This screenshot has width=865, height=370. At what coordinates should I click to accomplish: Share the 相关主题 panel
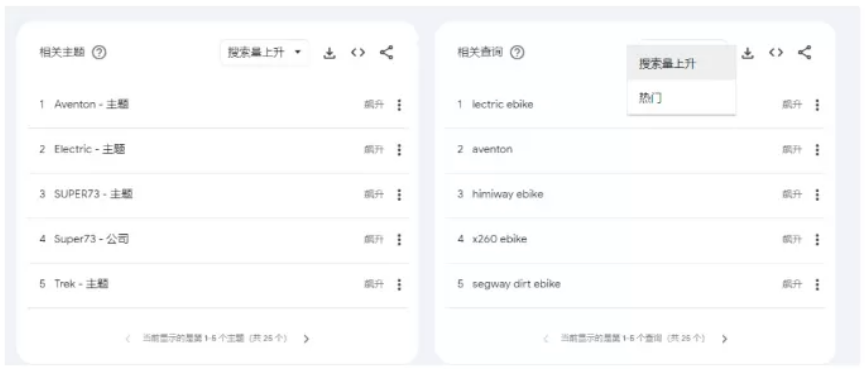click(387, 53)
